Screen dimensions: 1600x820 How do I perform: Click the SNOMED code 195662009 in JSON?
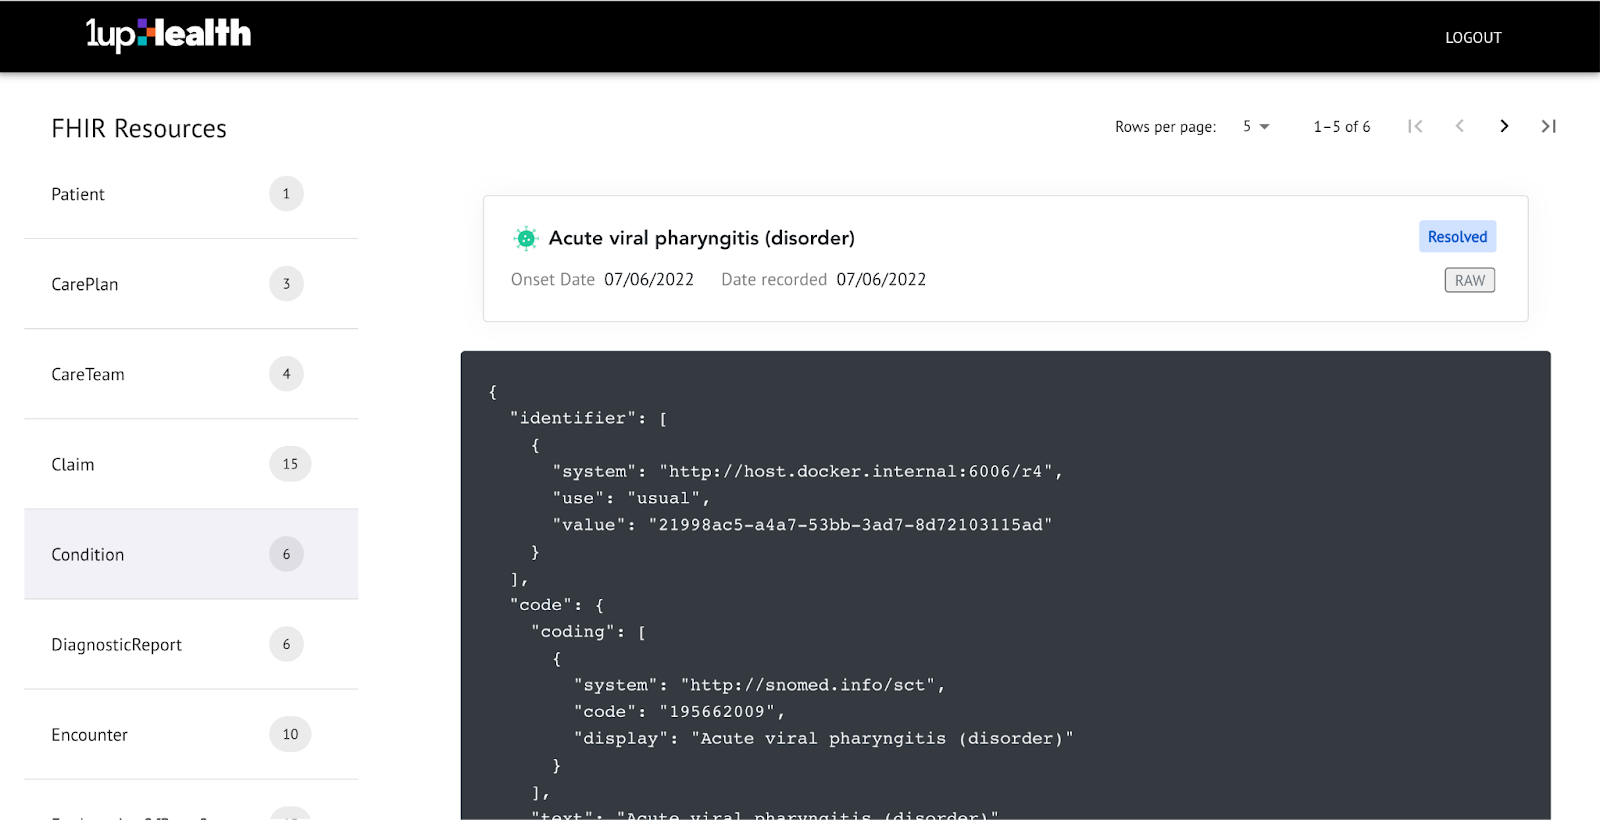click(x=717, y=712)
